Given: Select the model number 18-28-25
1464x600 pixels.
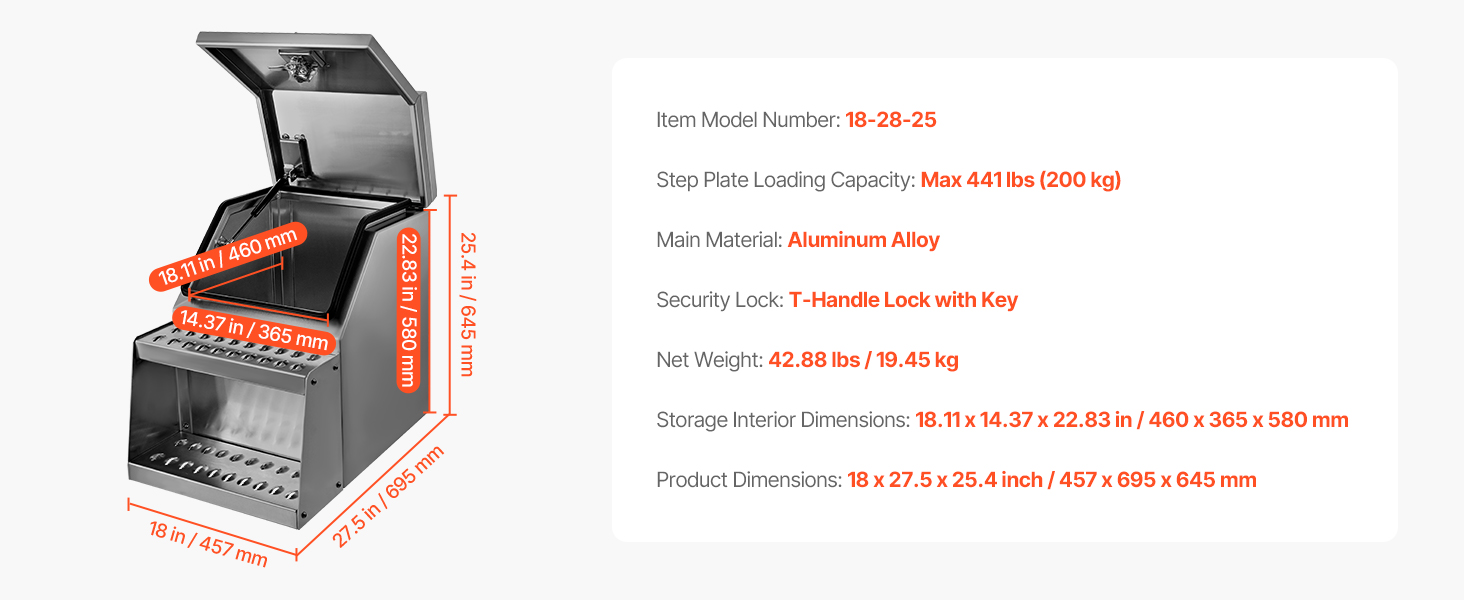Looking at the screenshot, I should [x=890, y=120].
